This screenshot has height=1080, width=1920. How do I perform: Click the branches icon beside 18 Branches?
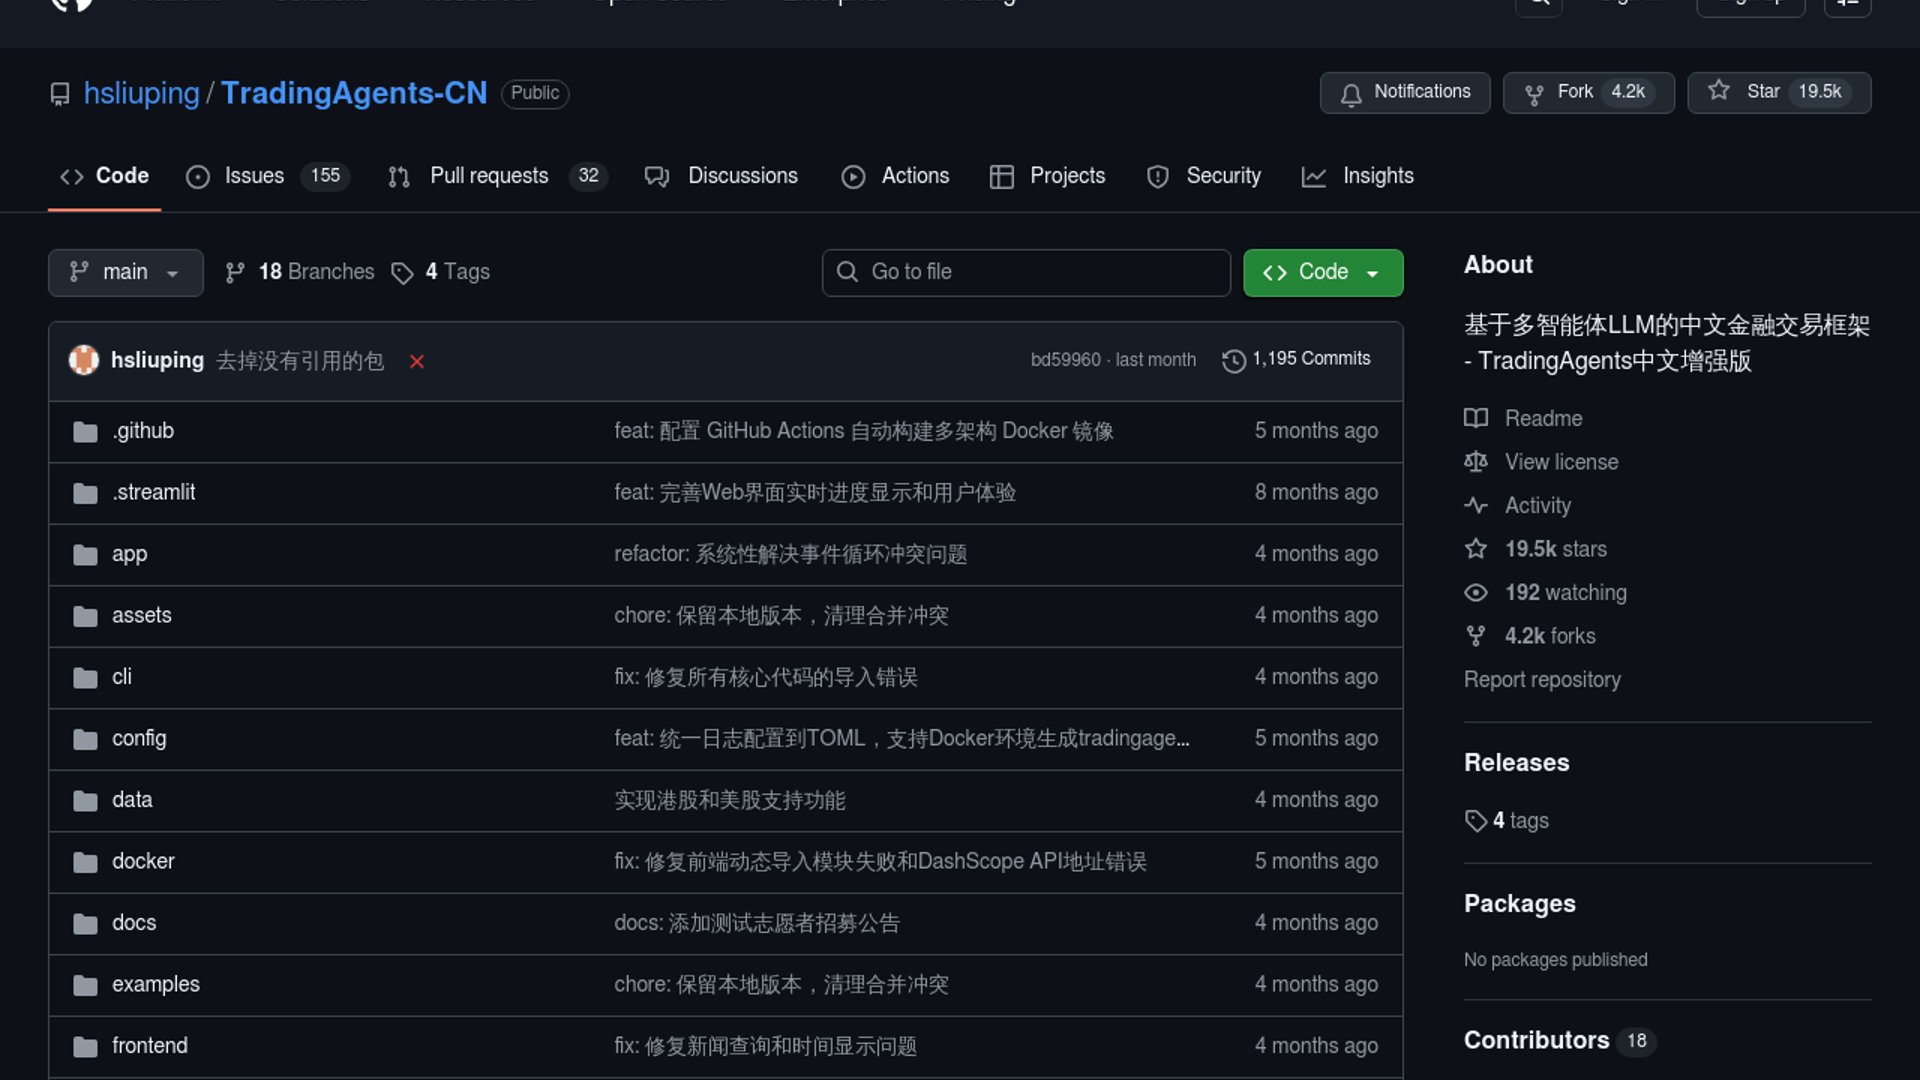235,273
